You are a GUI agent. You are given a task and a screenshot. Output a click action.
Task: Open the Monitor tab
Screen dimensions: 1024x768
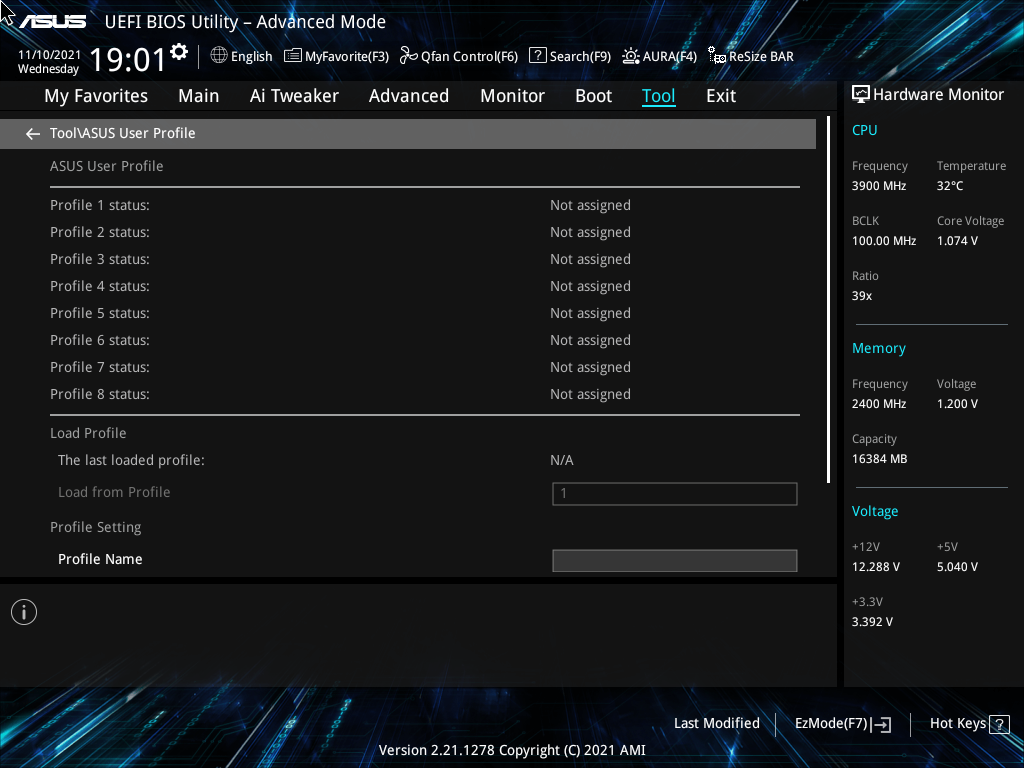(x=512, y=96)
